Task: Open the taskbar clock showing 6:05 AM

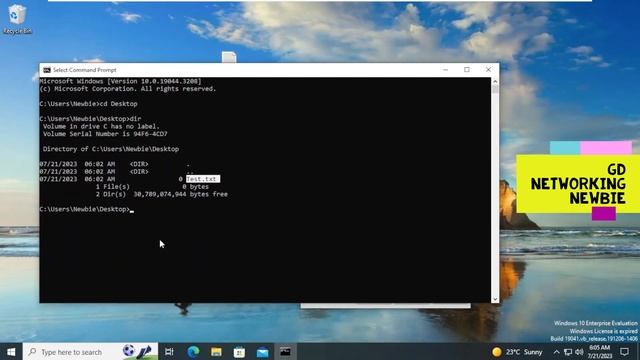Action: tap(600, 351)
